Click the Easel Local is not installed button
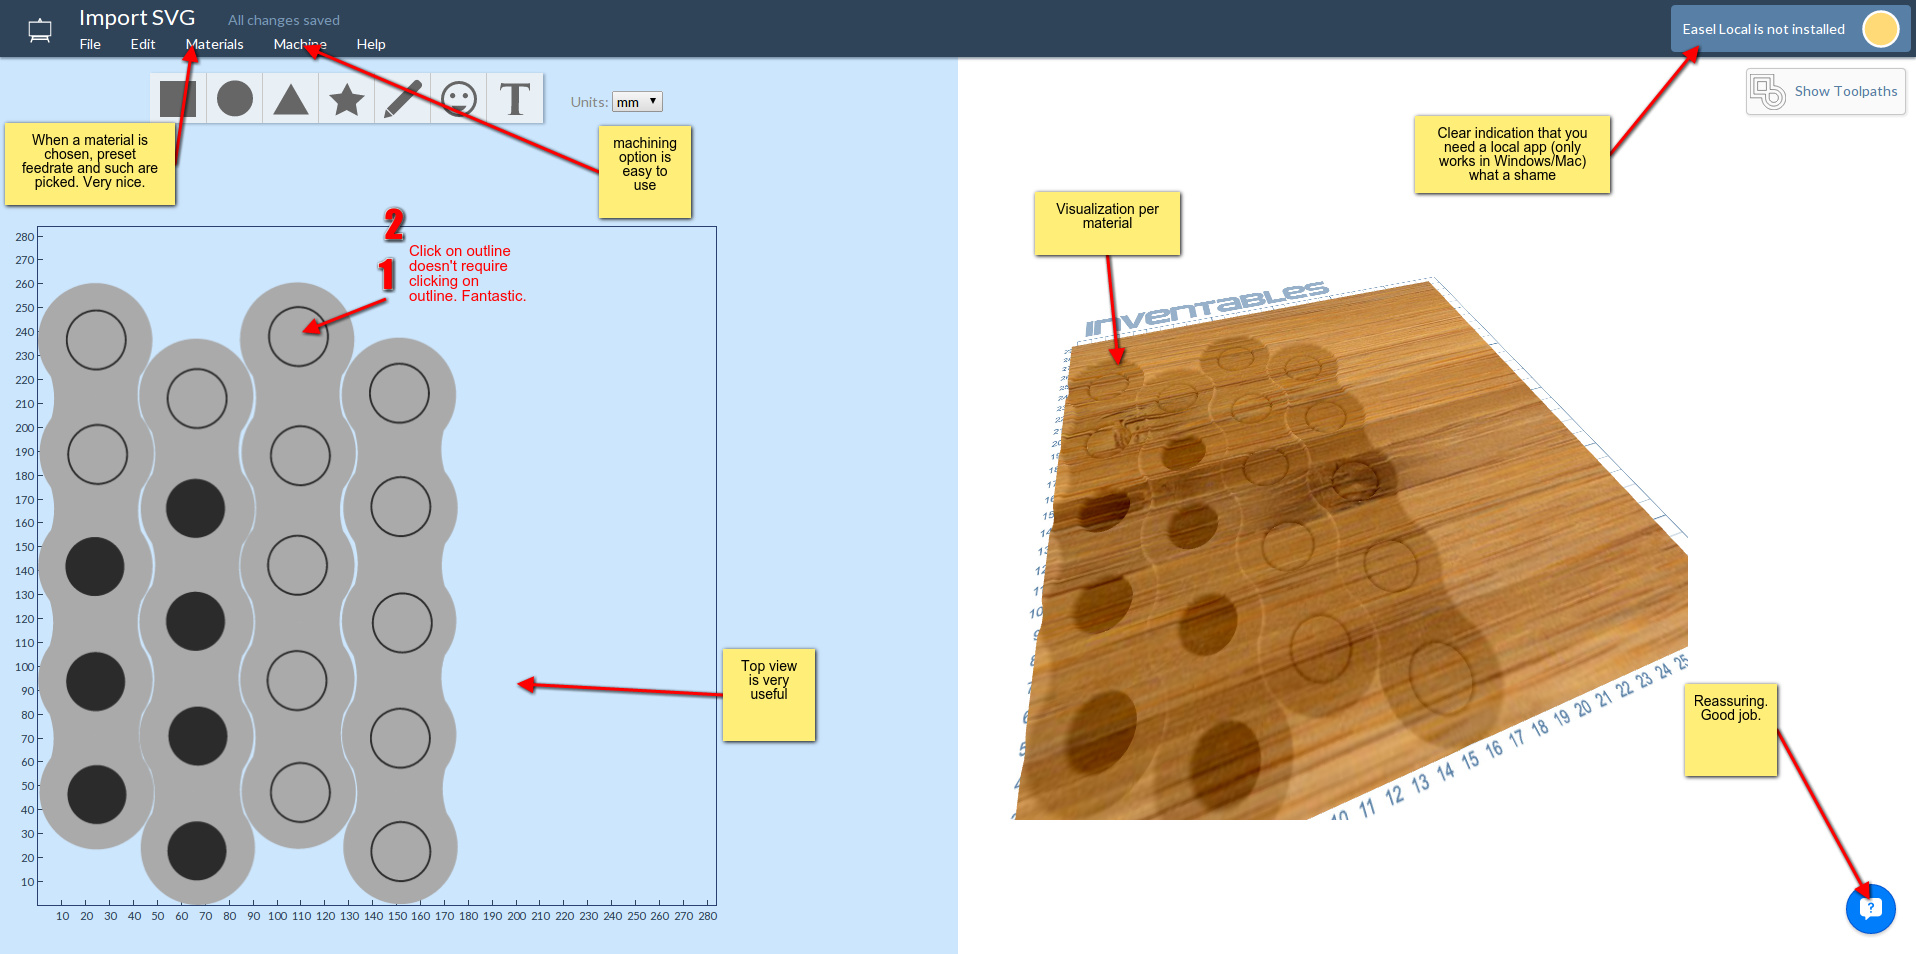 coord(1763,29)
